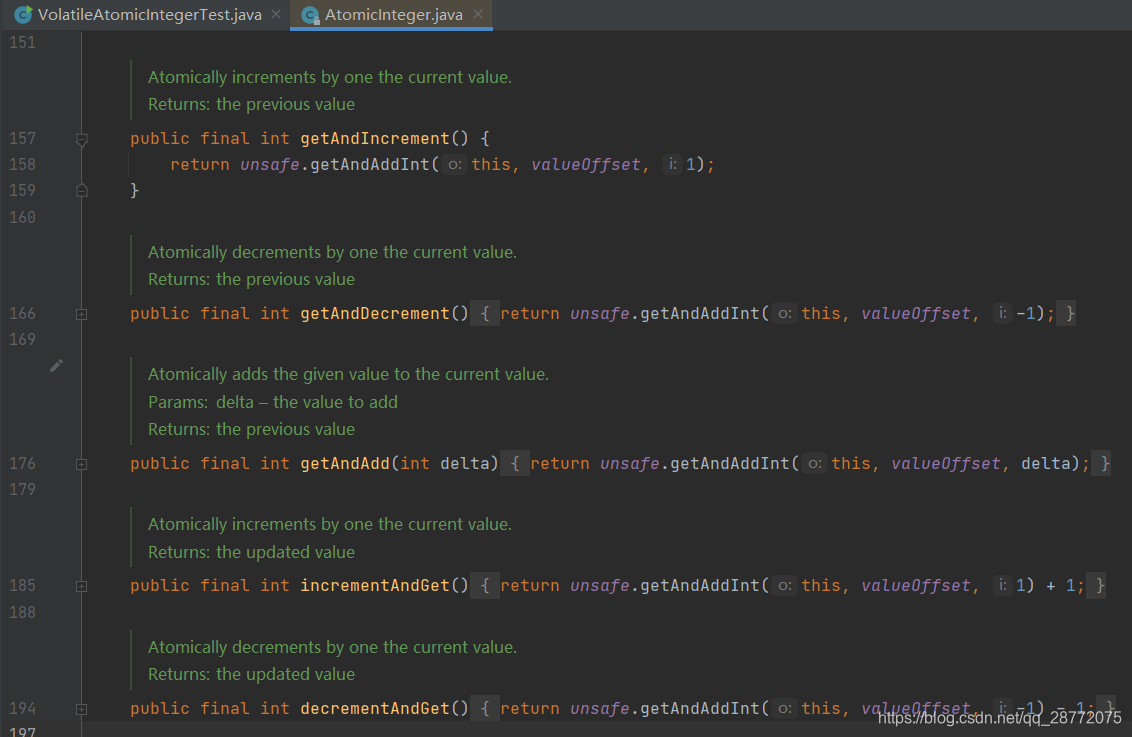Click the 'this' keyword on line 166
This screenshot has height=737, width=1132.
click(x=821, y=313)
